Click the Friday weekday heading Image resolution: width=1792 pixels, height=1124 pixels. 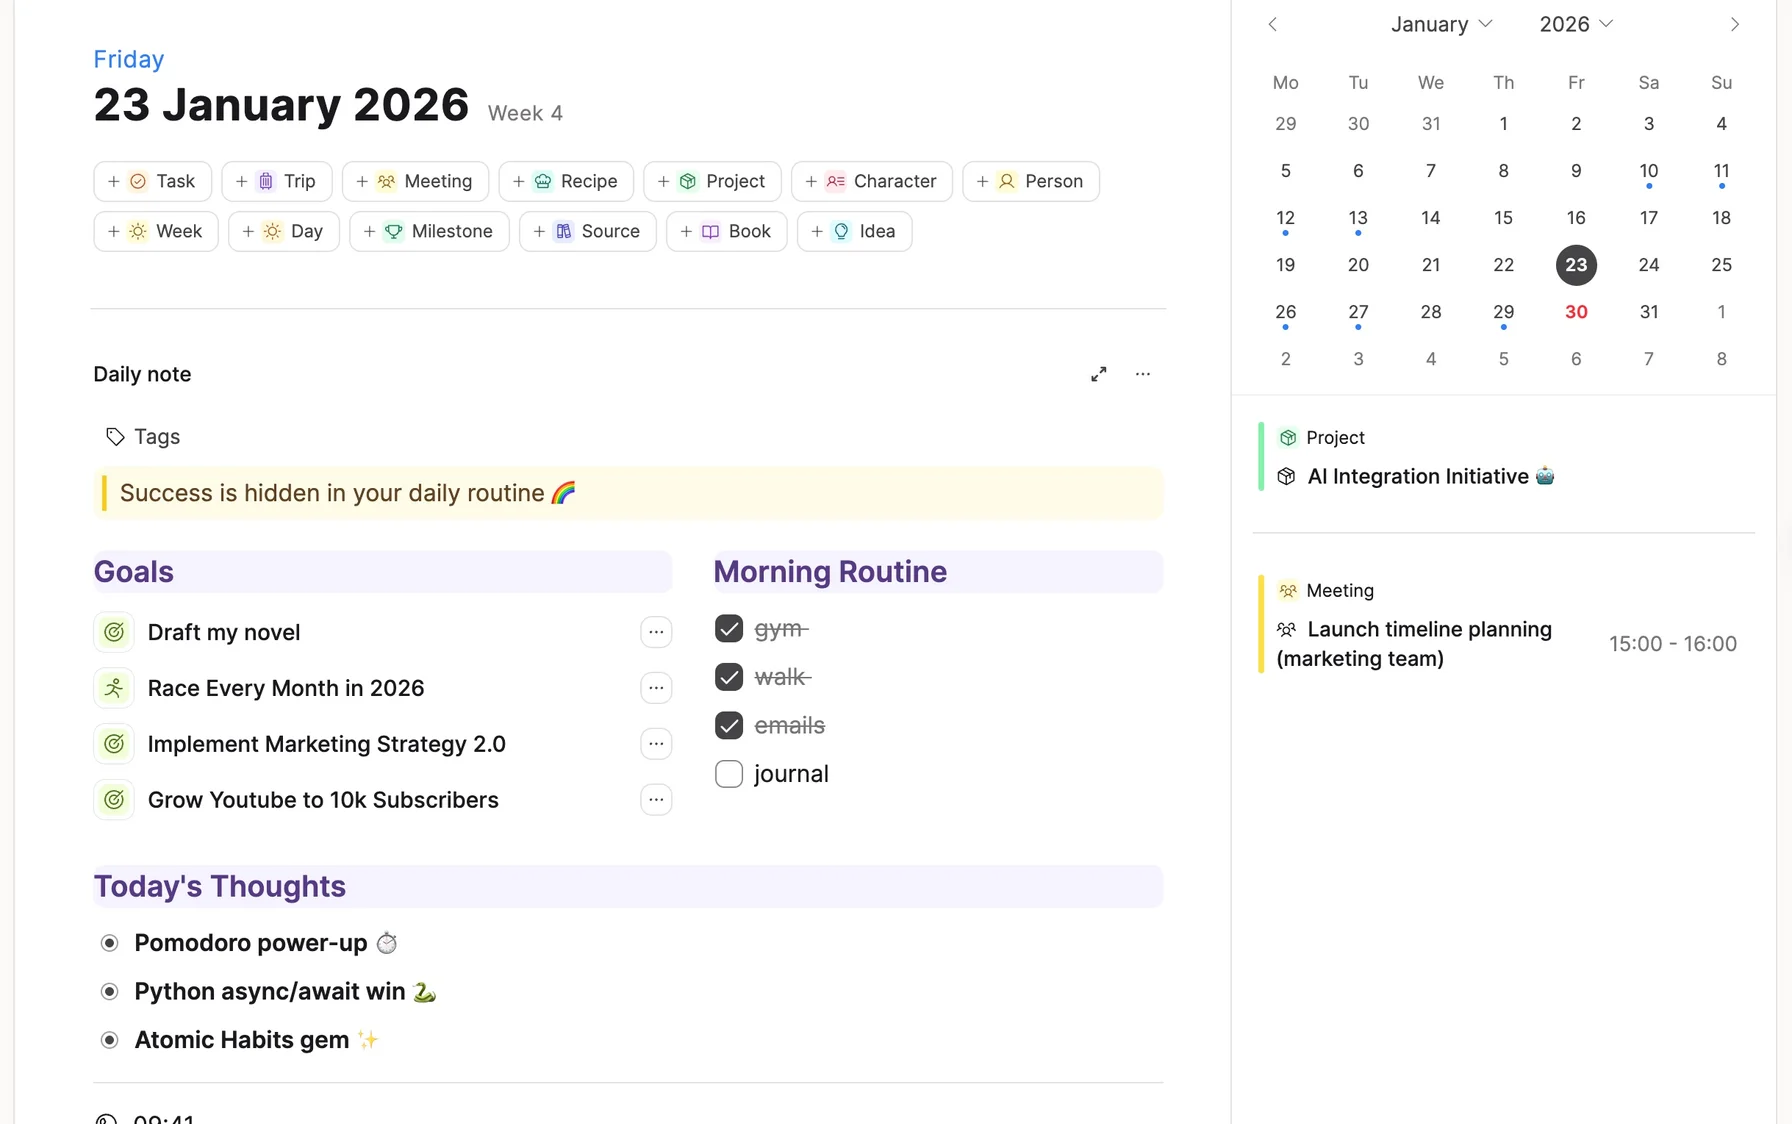point(129,59)
